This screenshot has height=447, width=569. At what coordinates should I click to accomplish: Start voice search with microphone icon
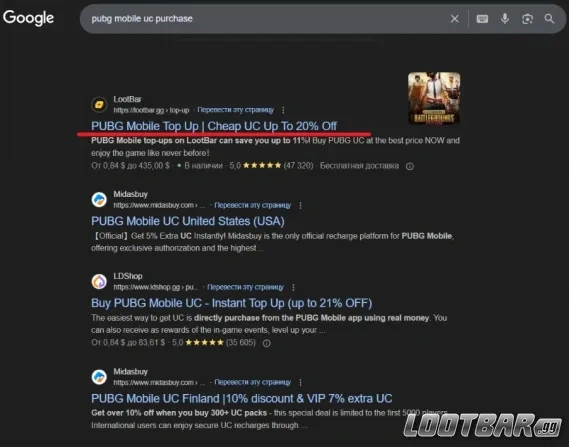[505, 19]
